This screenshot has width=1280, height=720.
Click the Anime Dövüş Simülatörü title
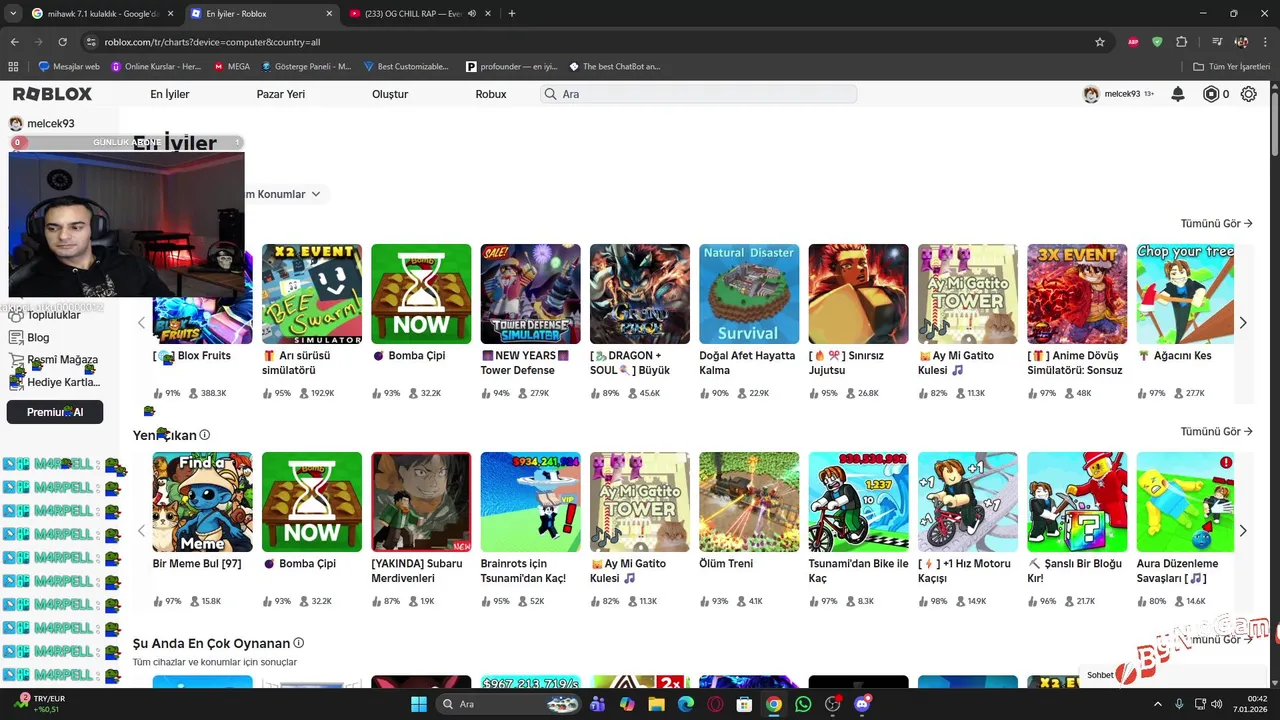point(1075,363)
